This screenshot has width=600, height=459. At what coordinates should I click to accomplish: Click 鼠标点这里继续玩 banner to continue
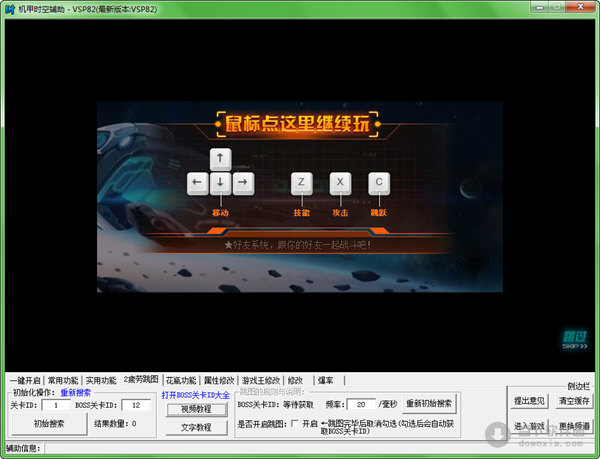[x=297, y=124]
